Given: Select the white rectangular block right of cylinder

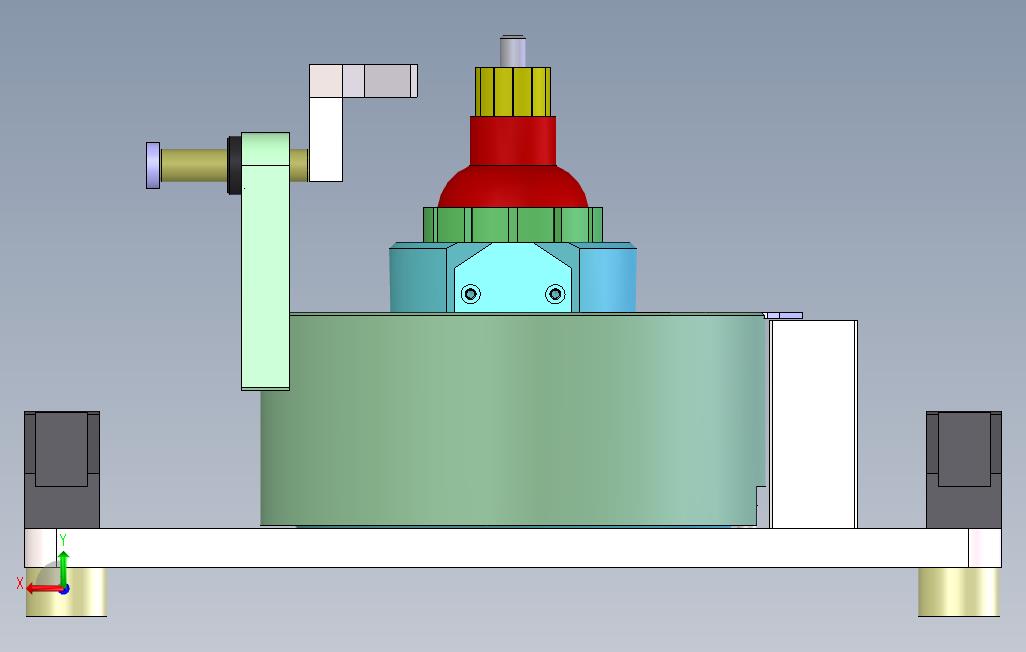Looking at the screenshot, I should [813, 424].
